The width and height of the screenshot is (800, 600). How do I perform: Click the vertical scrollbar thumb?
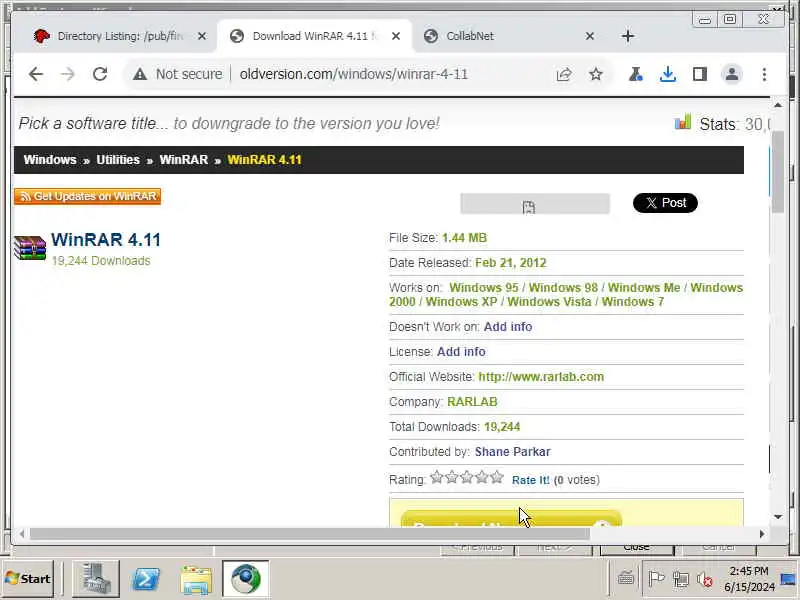[x=778, y=171]
